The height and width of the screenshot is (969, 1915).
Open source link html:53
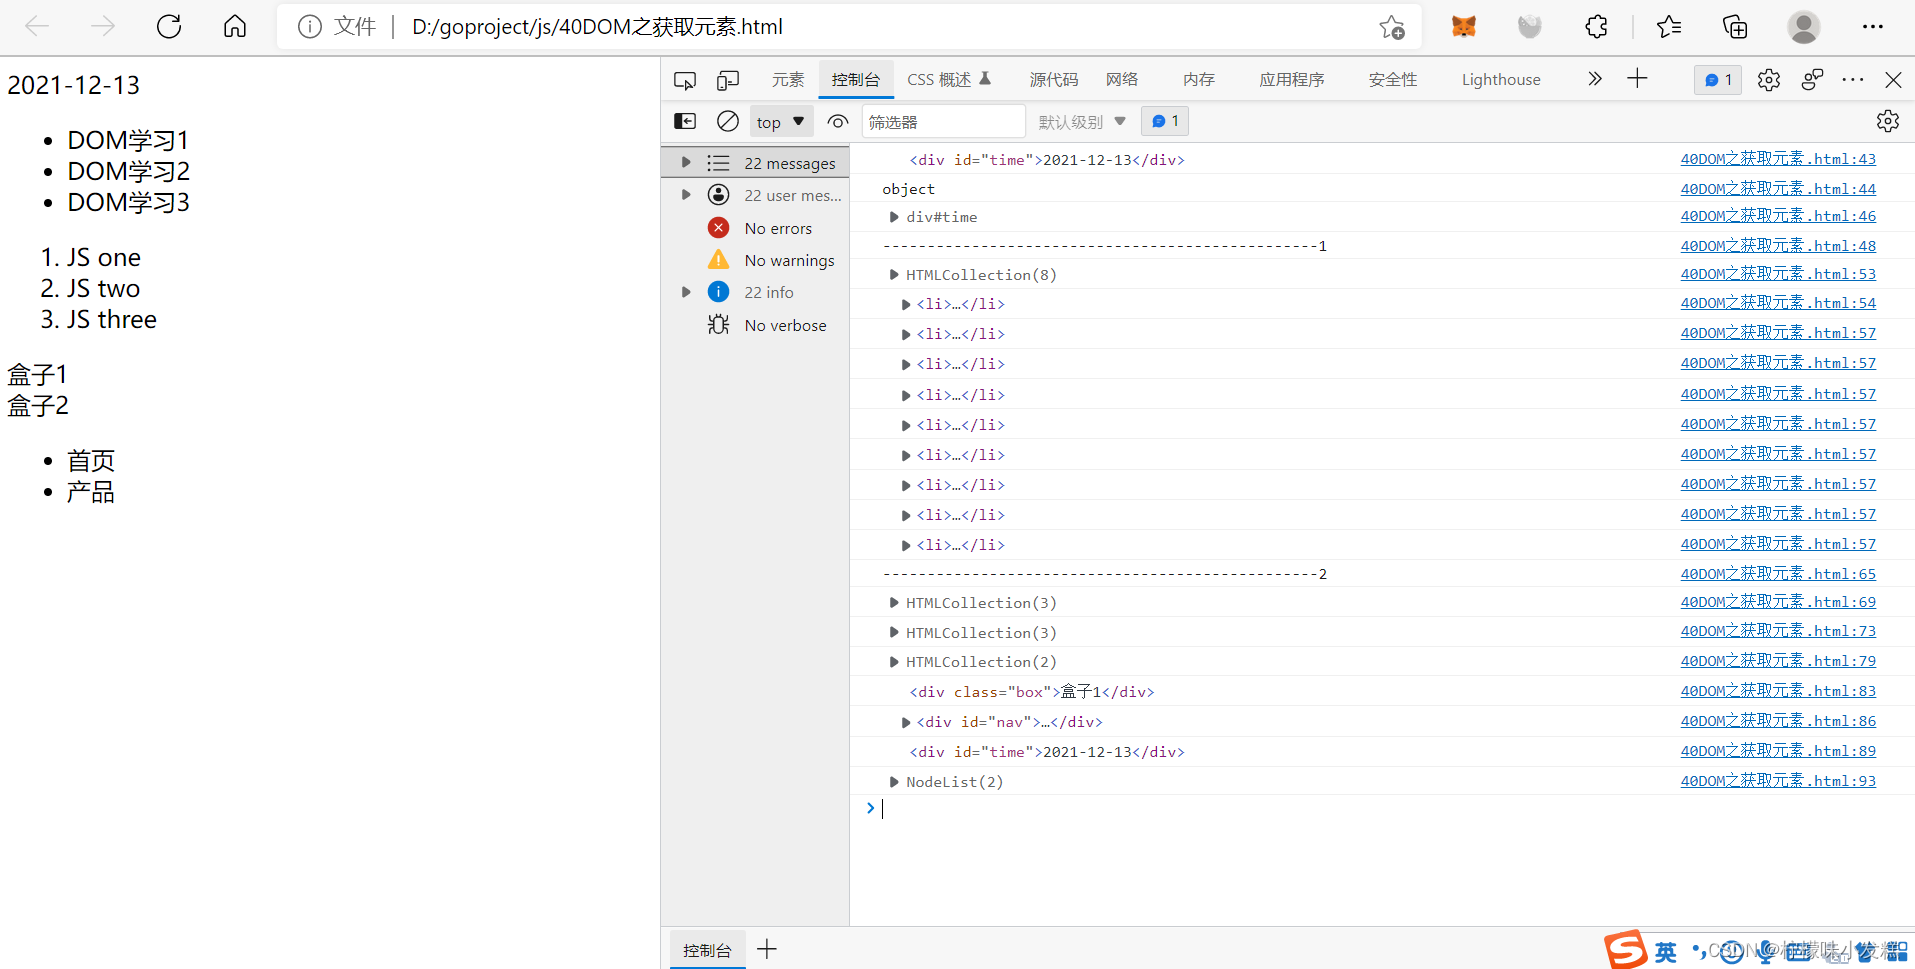[x=1778, y=274]
